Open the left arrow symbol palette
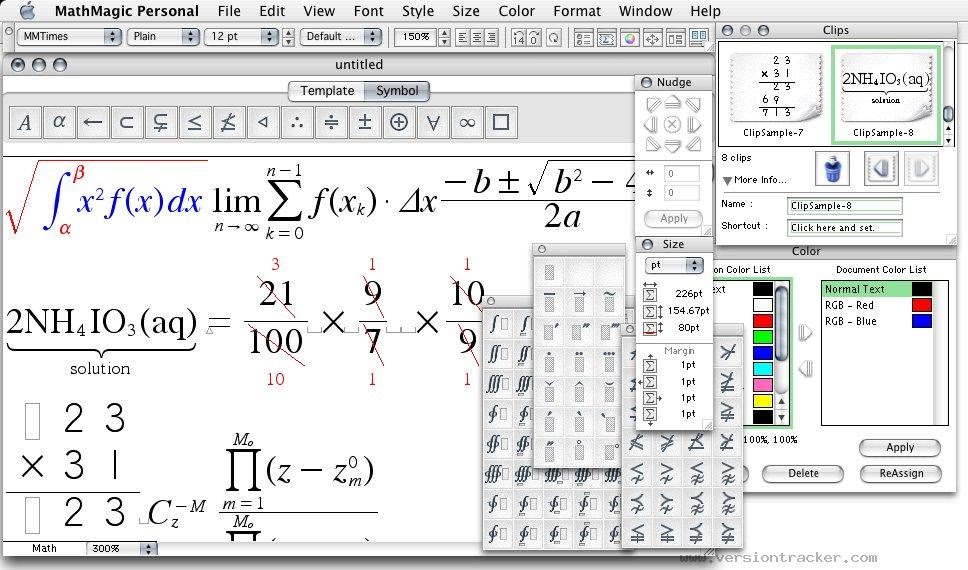 (x=93, y=122)
